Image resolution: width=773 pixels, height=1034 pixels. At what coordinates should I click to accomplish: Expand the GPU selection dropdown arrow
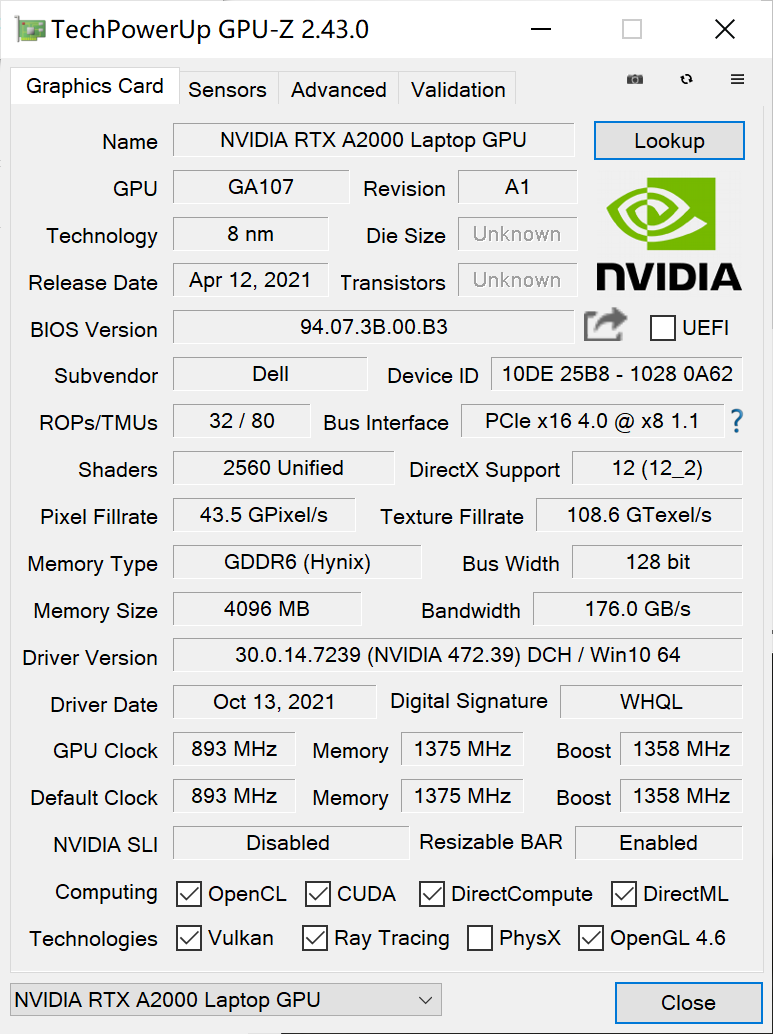(x=425, y=1000)
